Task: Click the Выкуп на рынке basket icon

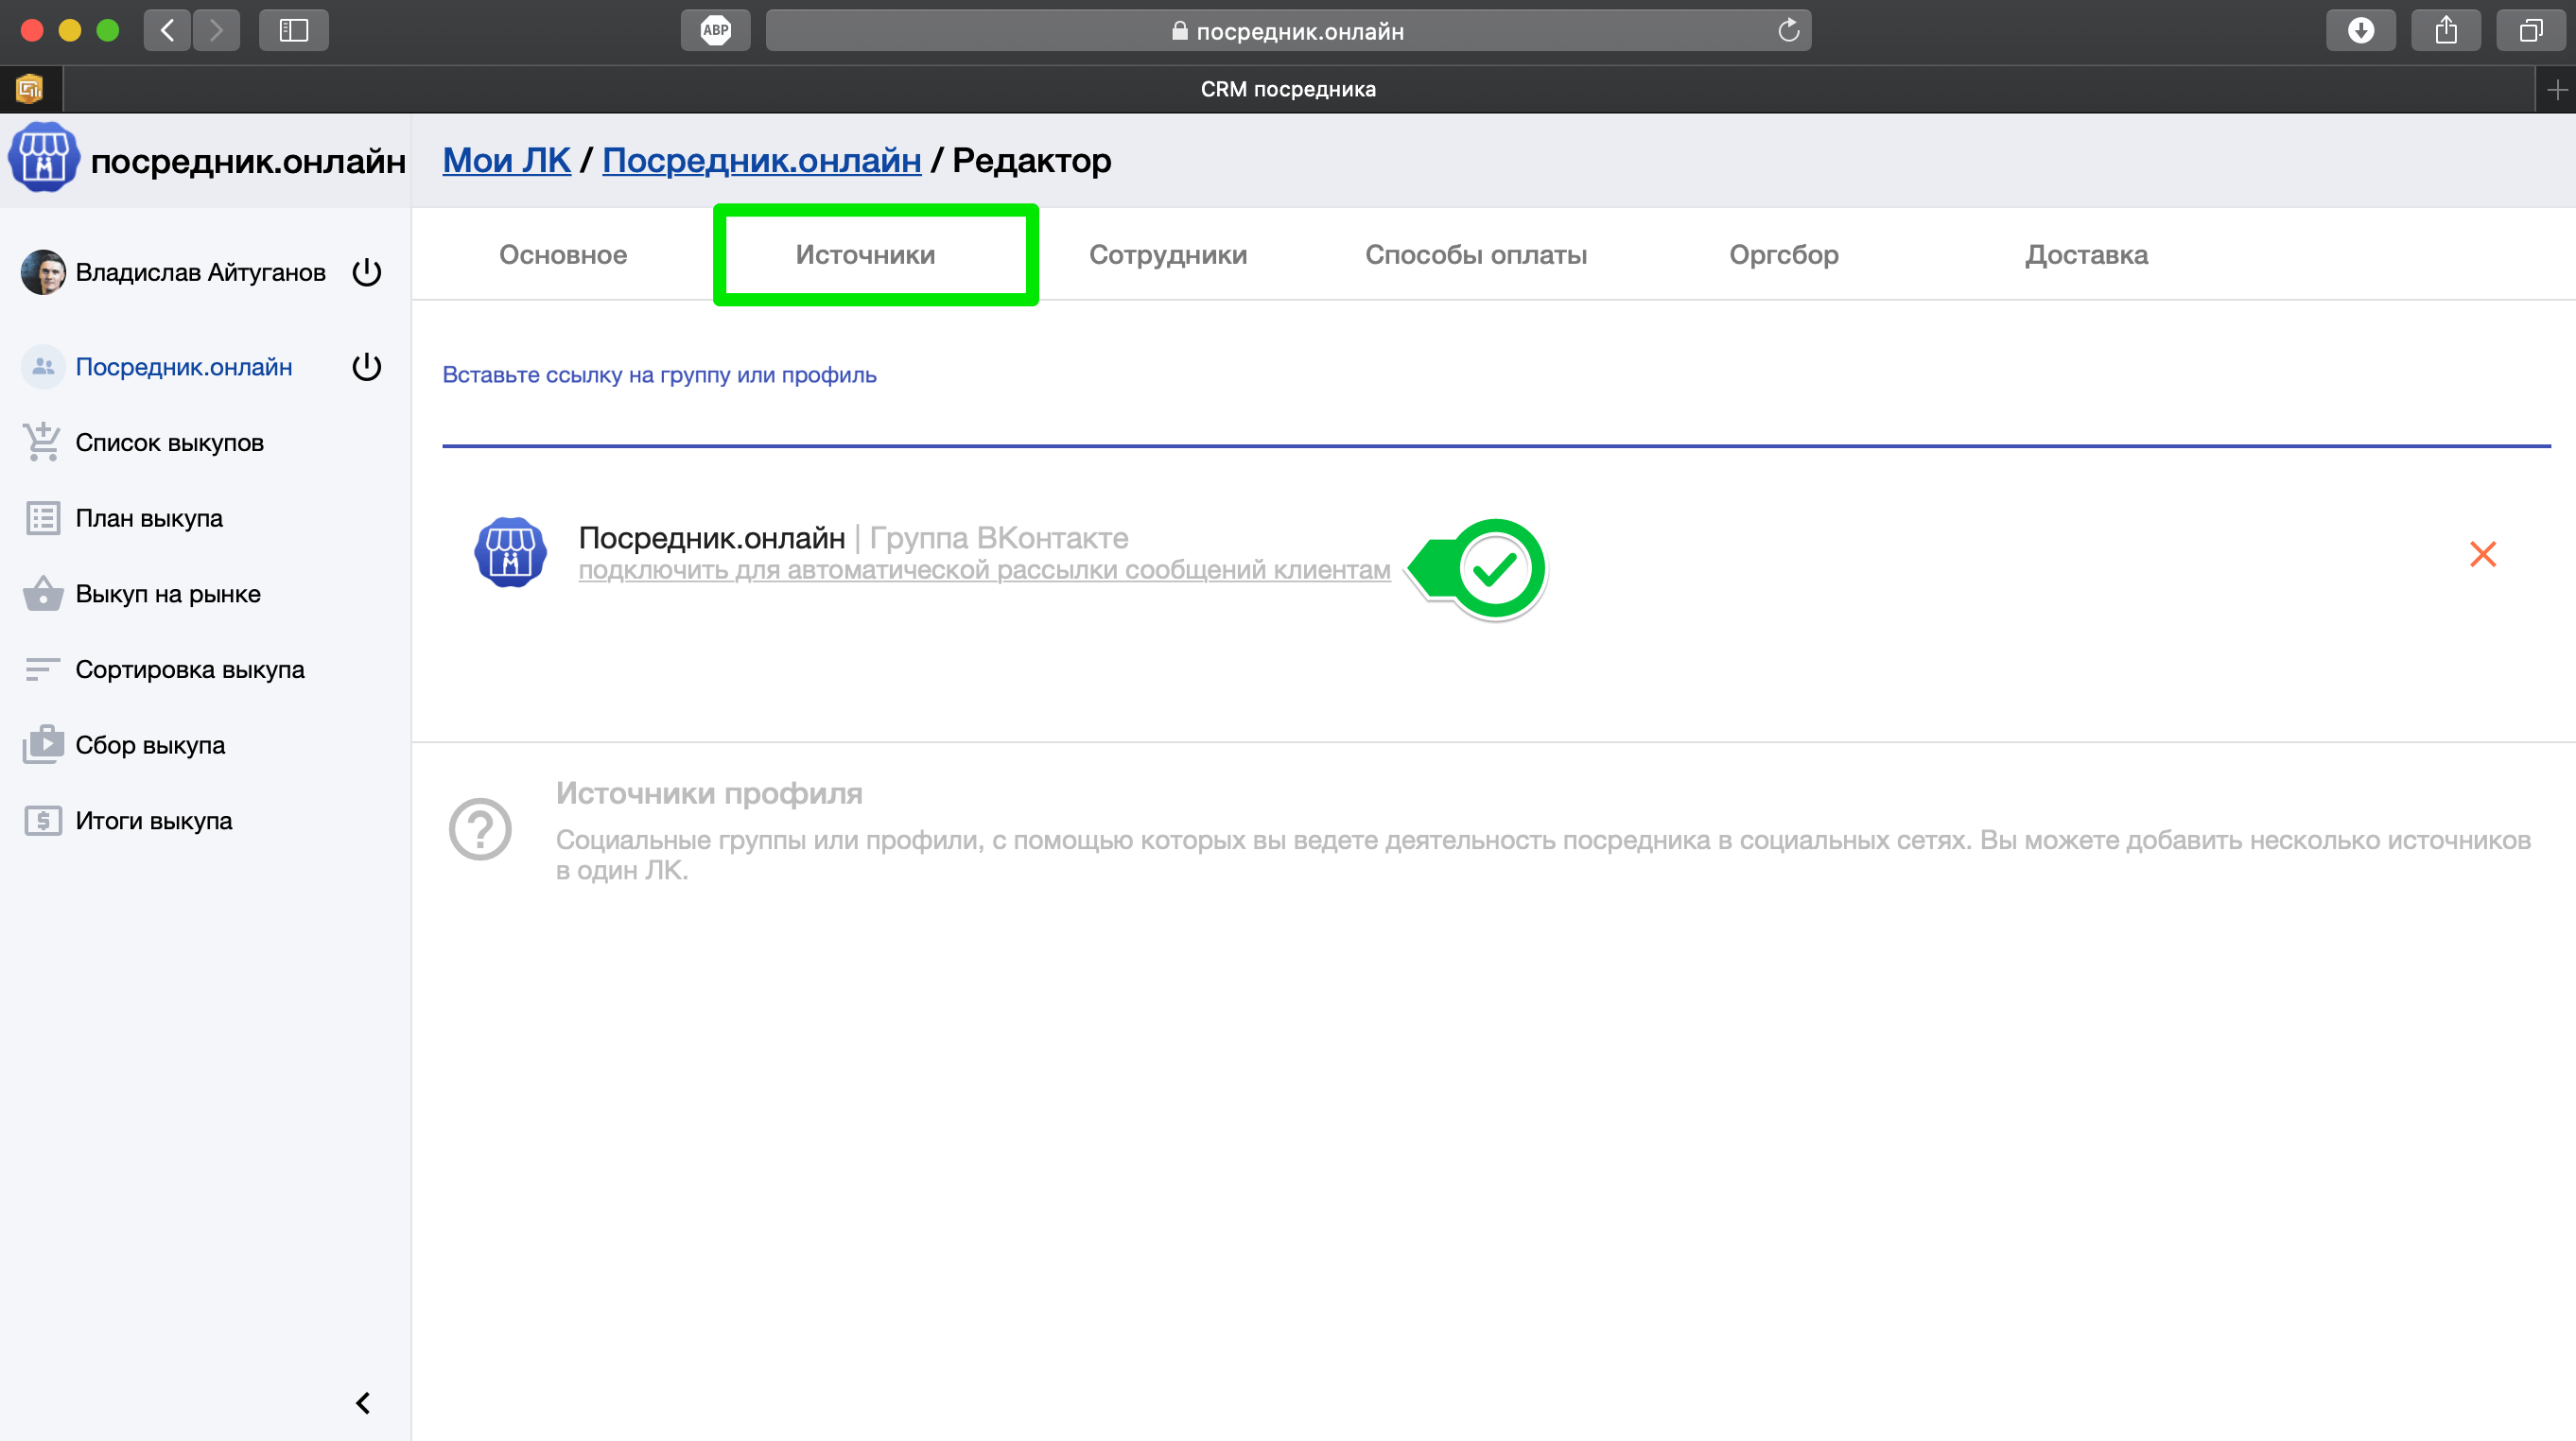Action: click(x=42, y=594)
